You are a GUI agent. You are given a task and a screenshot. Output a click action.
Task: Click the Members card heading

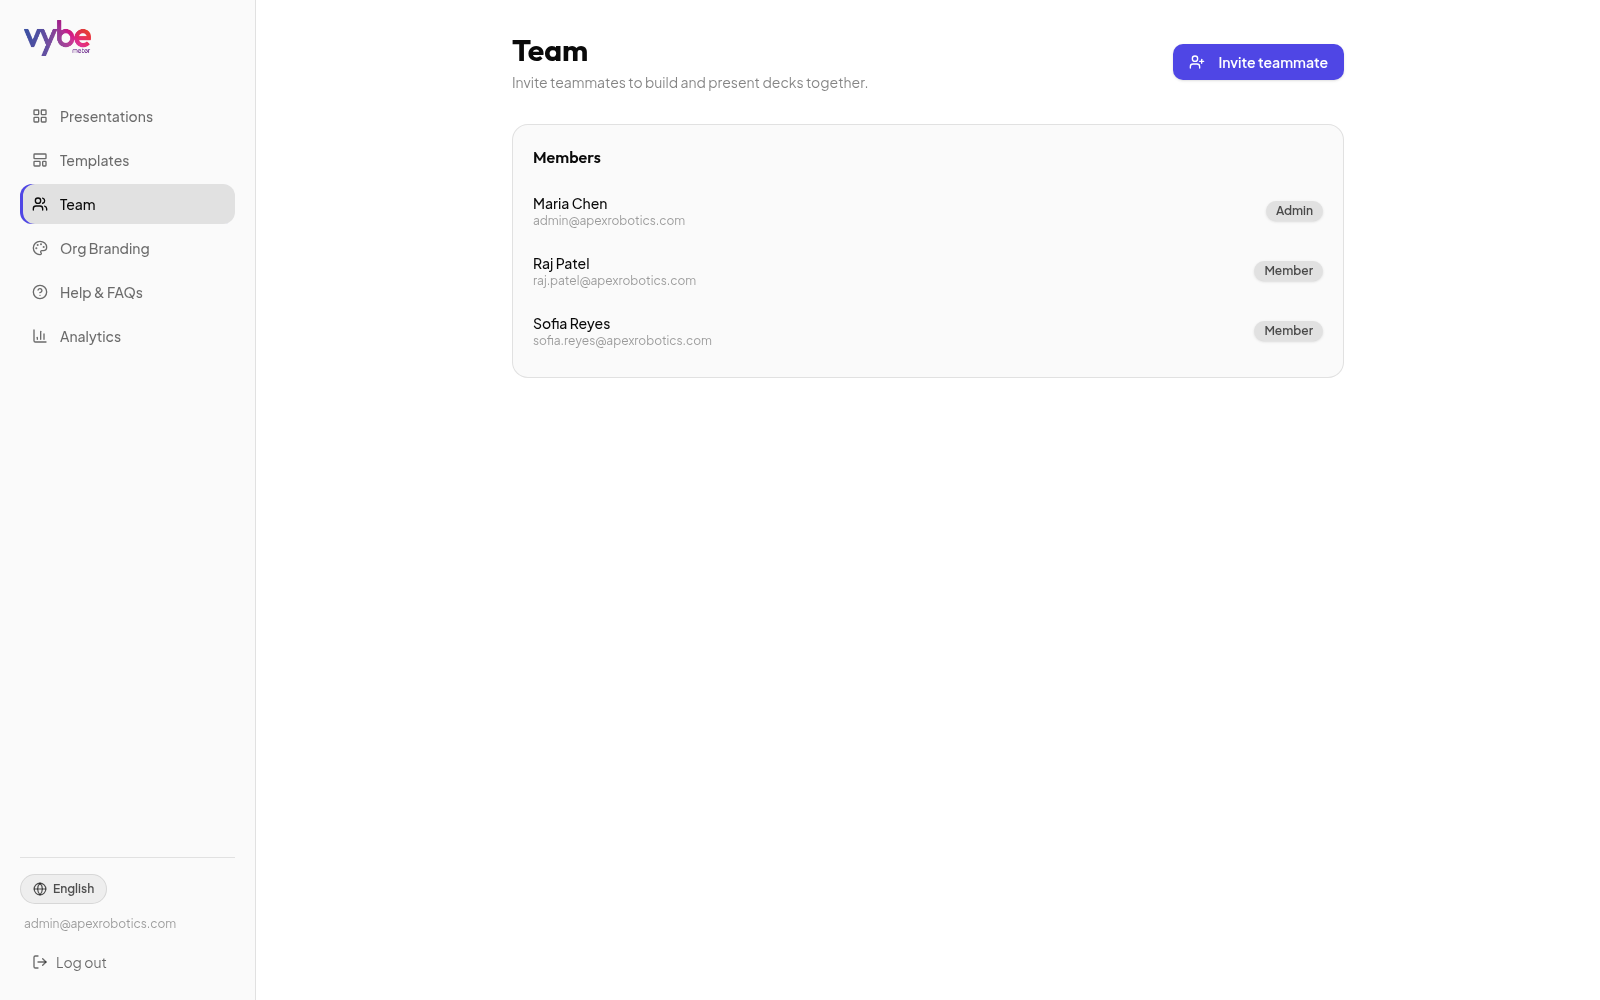coord(567,158)
